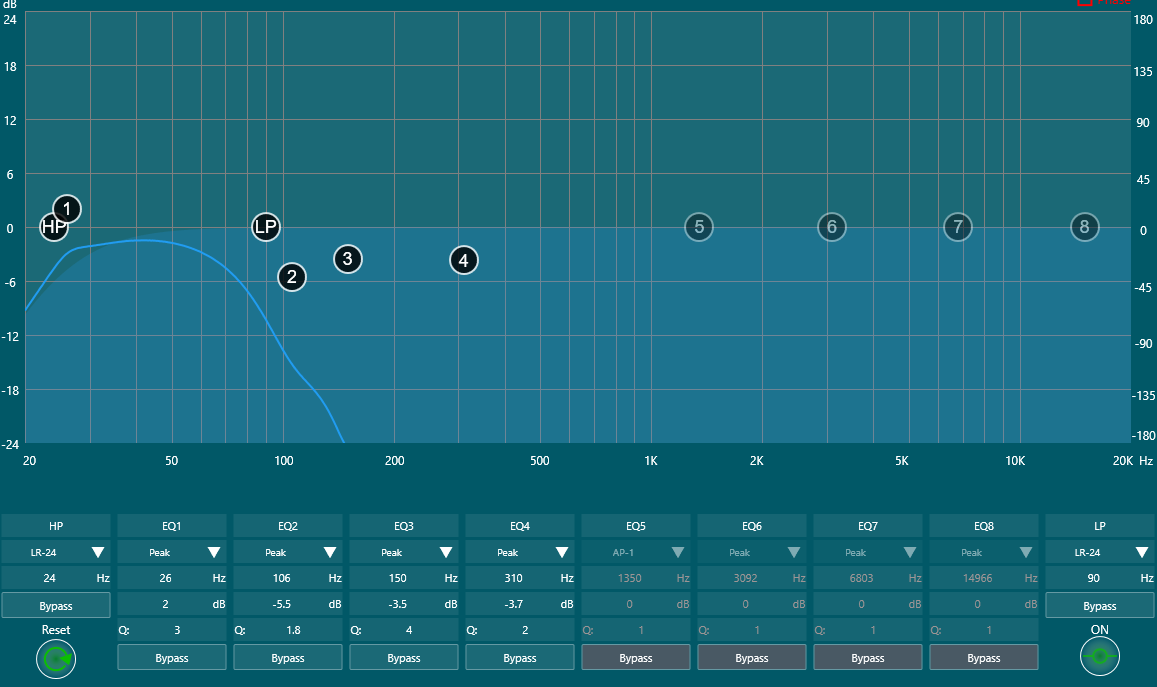
Task: Select the dimmed EQ node 6
Action: 831,227
